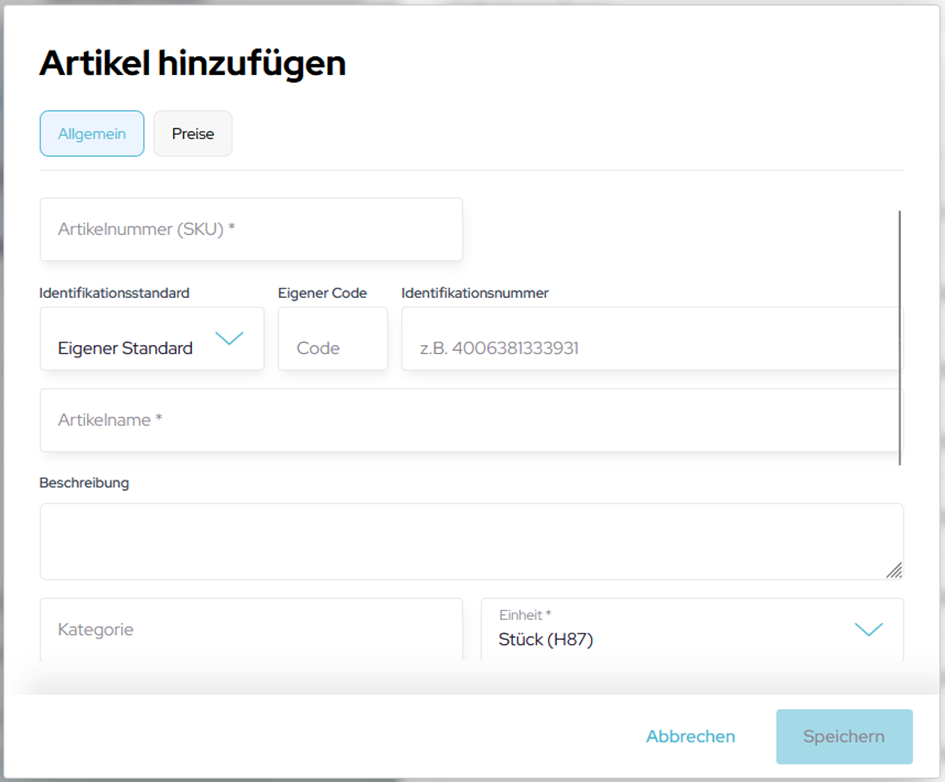Open the Einheit dropdown showing Stück (H87)
The image size is (945, 782).
click(x=670, y=630)
